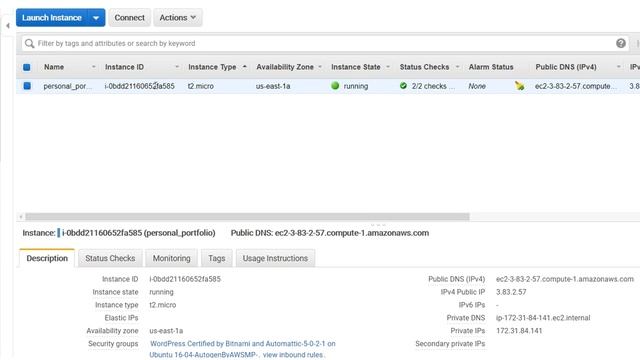Open the WordPress Certified security group link
Viewport: 640px width, 360px height.
coord(242,349)
